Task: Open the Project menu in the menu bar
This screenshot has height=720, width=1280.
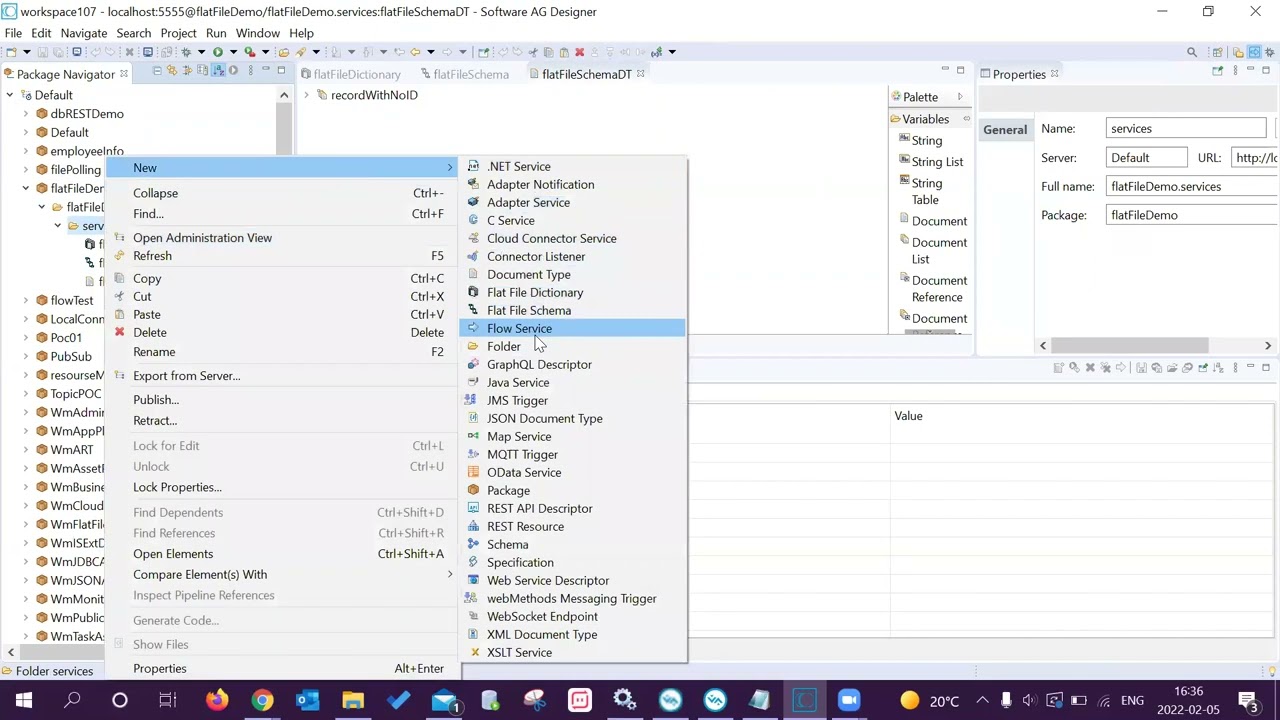Action: click(178, 33)
